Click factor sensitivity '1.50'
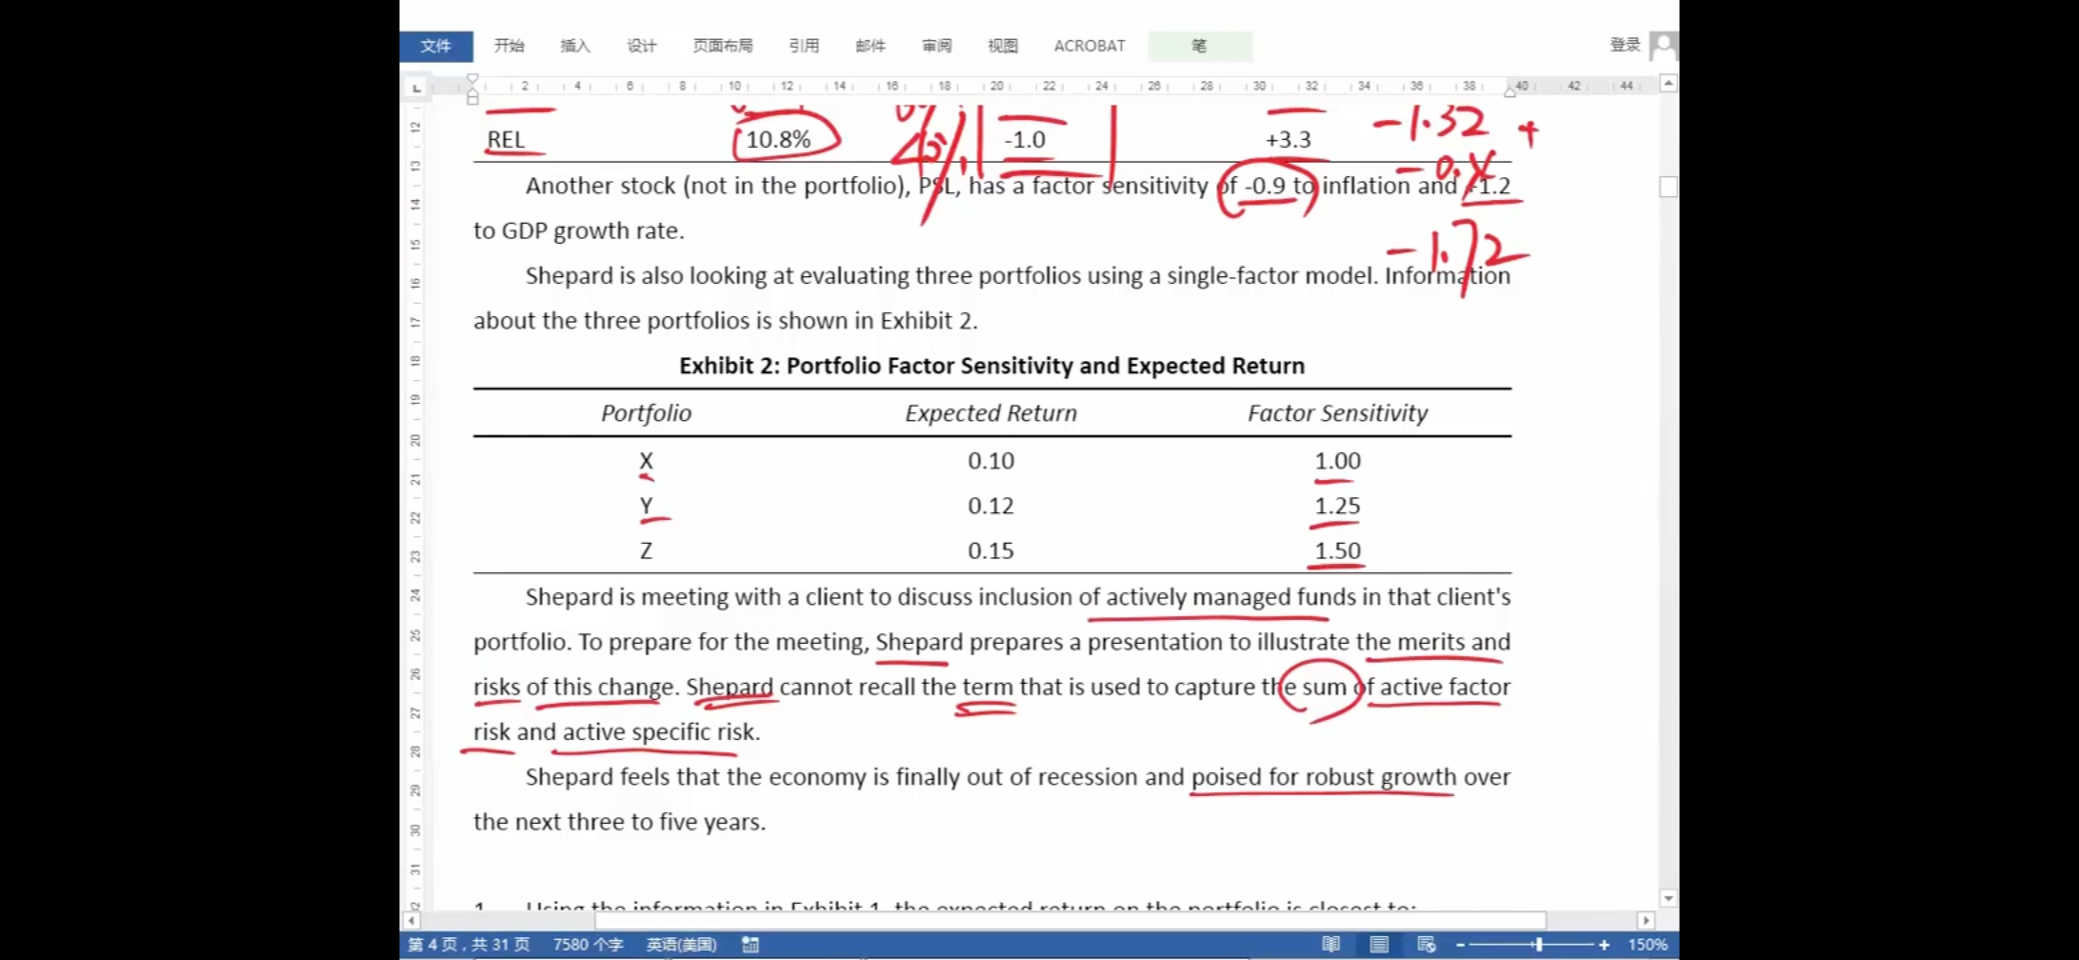This screenshot has height=960, width=2079. tap(1337, 551)
